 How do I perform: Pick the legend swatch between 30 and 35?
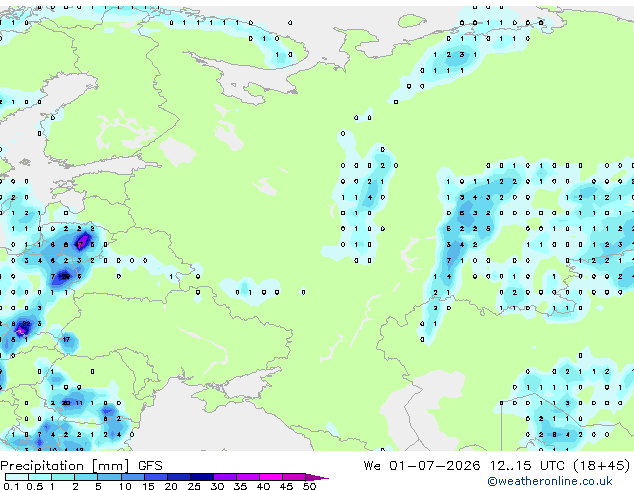click(x=224, y=477)
